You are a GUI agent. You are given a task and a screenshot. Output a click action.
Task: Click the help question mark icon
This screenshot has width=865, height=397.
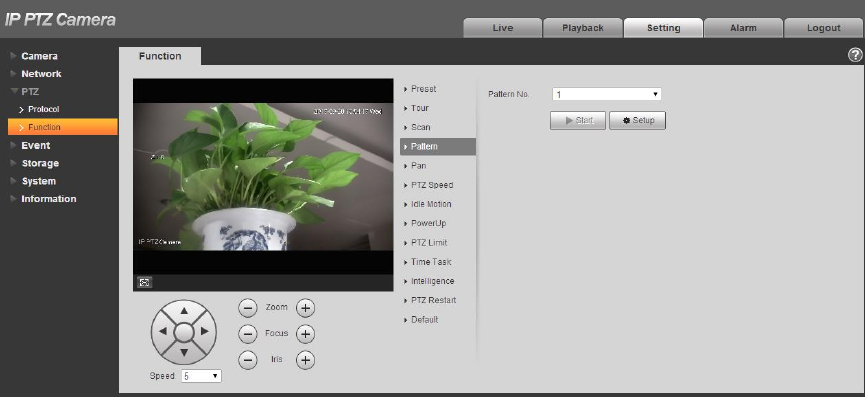855,55
